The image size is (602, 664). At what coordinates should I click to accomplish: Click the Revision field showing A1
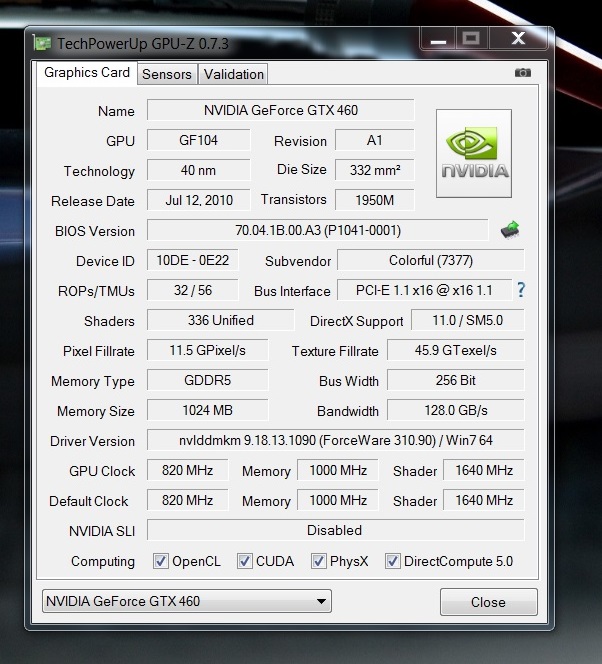point(375,140)
